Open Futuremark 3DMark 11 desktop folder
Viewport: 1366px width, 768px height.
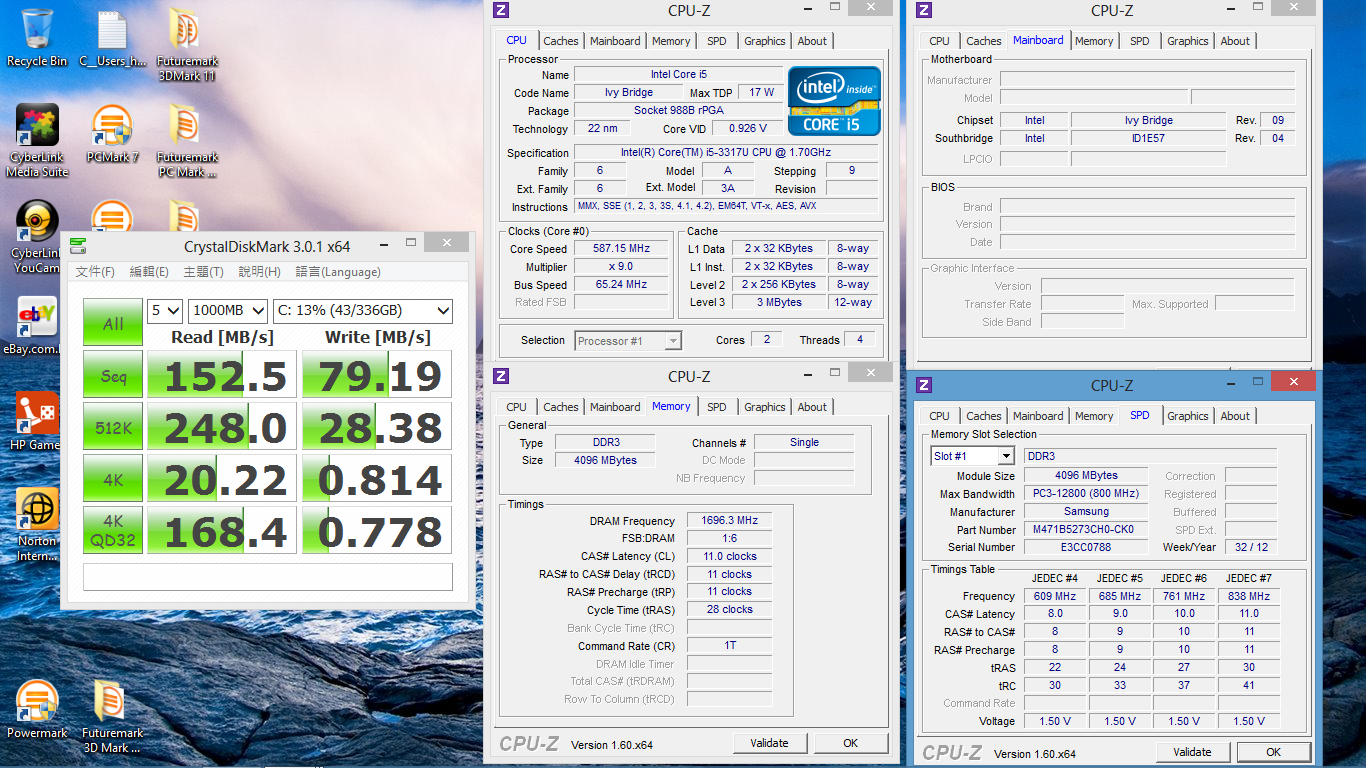coord(187,45)
